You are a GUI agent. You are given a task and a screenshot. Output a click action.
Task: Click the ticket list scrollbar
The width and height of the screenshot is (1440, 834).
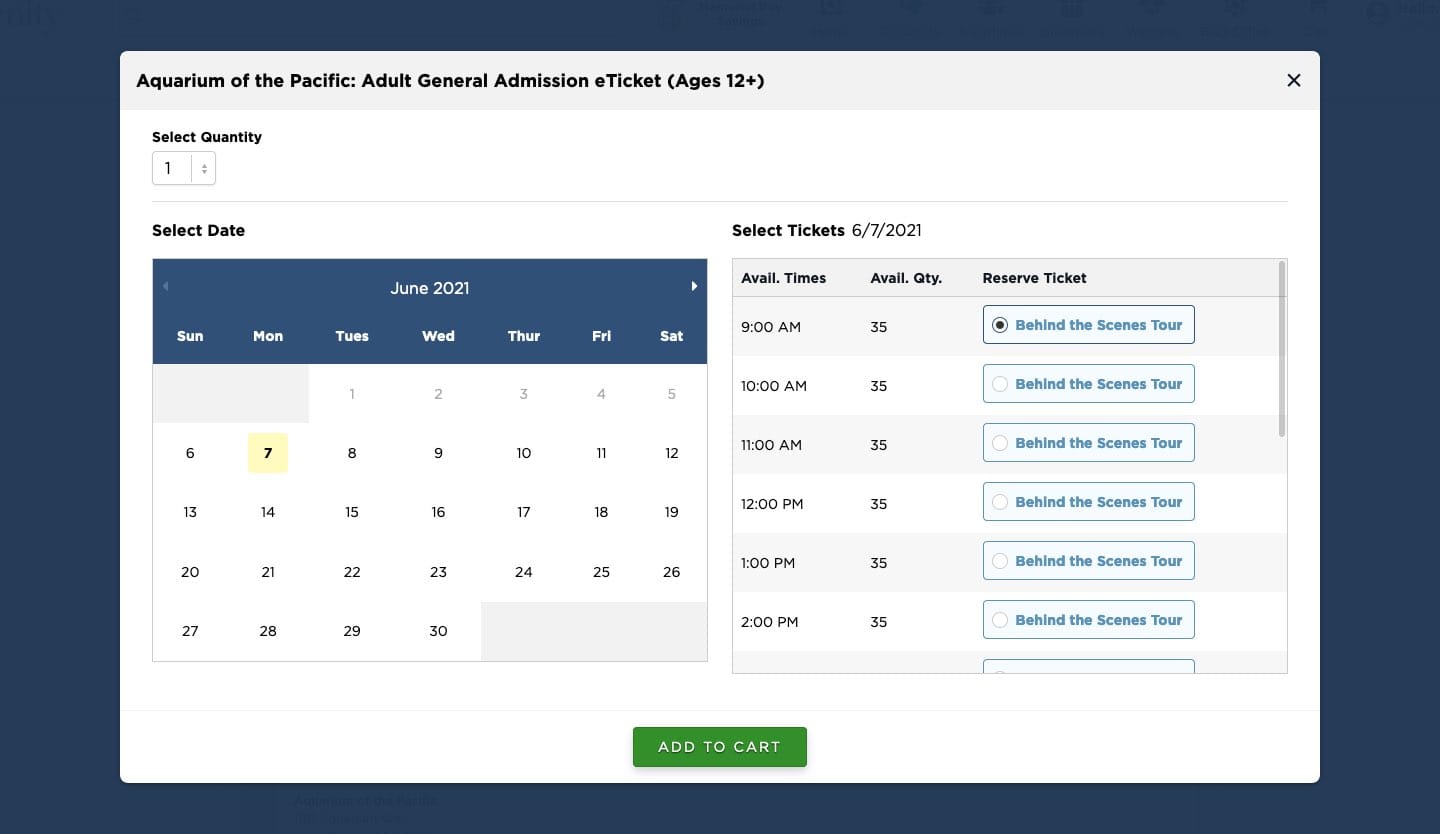click(1281, 349)
